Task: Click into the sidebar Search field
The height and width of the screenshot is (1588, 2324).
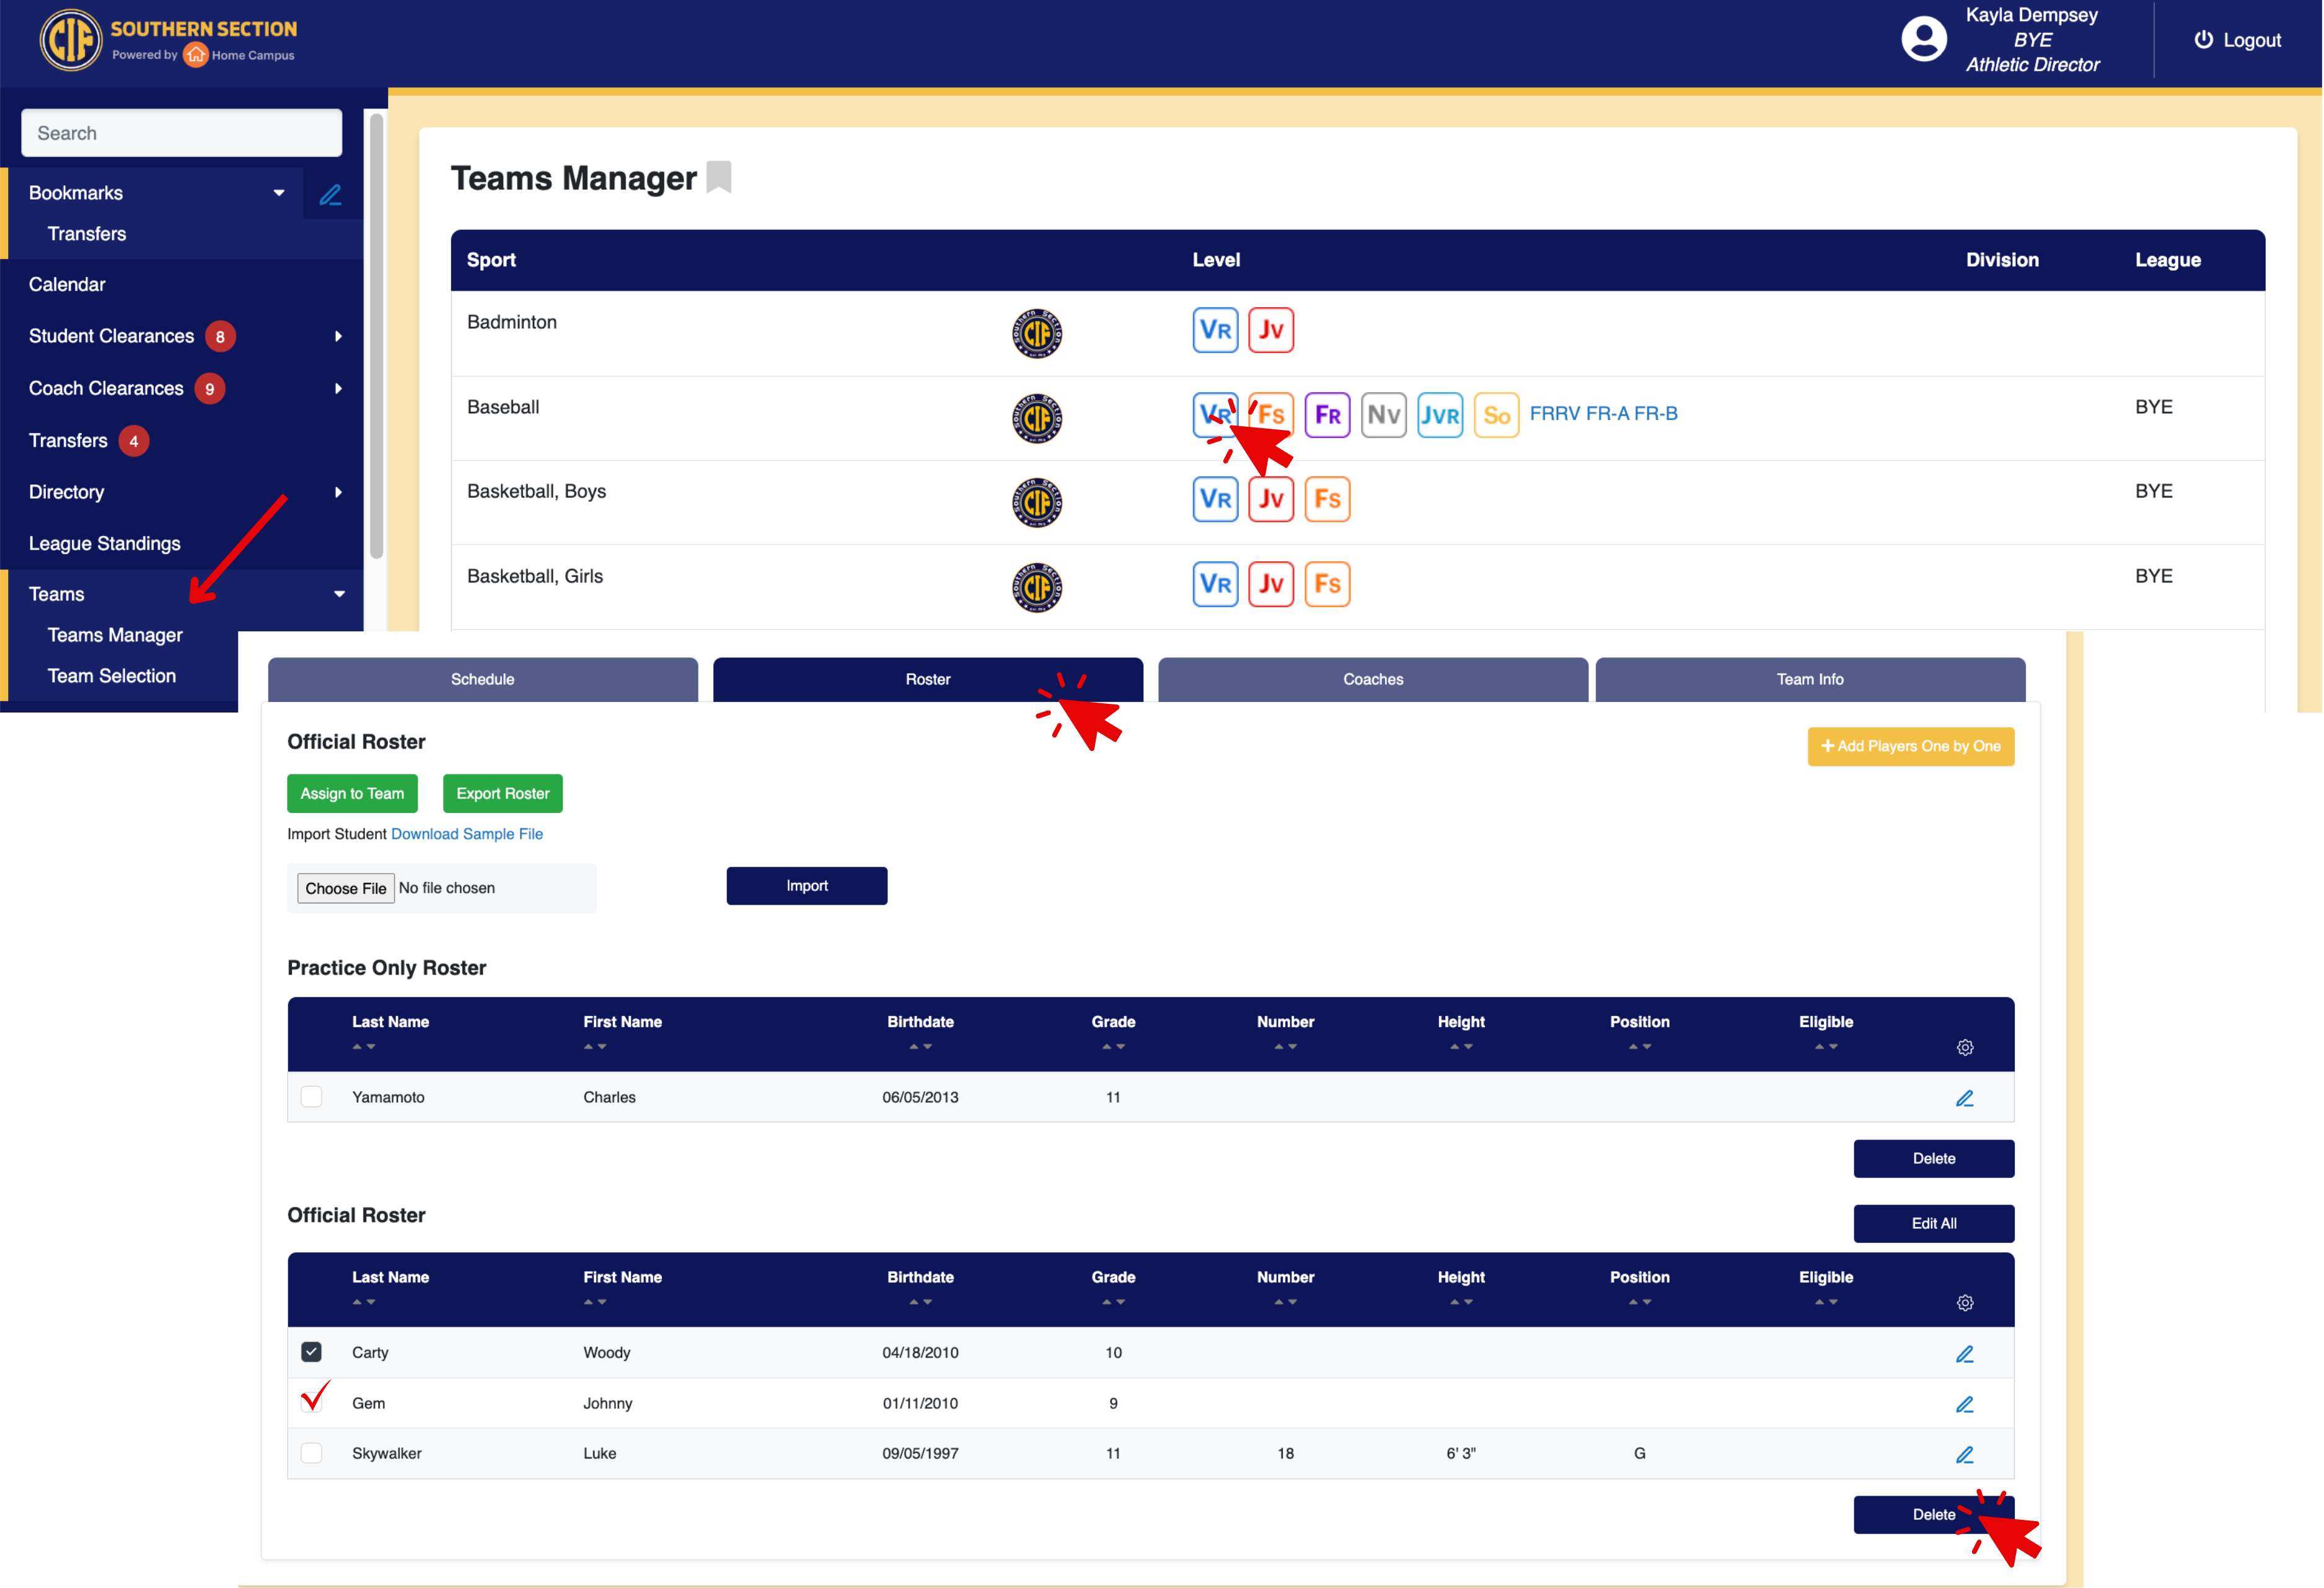Action: click(181, 133)
